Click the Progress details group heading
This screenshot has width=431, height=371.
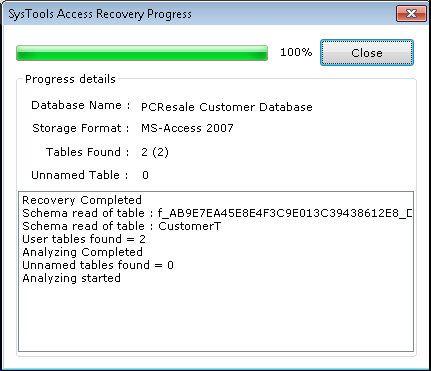(70, 79)
